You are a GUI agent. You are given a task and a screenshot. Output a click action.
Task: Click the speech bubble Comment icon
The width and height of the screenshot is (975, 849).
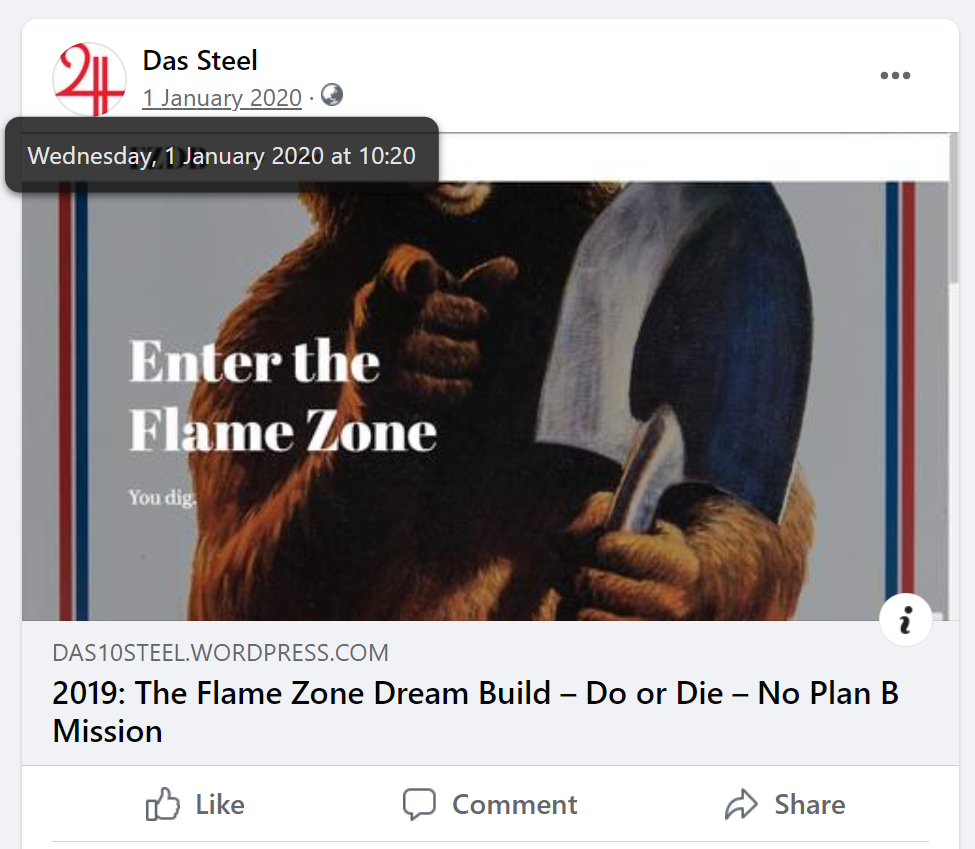click(419, 805)
